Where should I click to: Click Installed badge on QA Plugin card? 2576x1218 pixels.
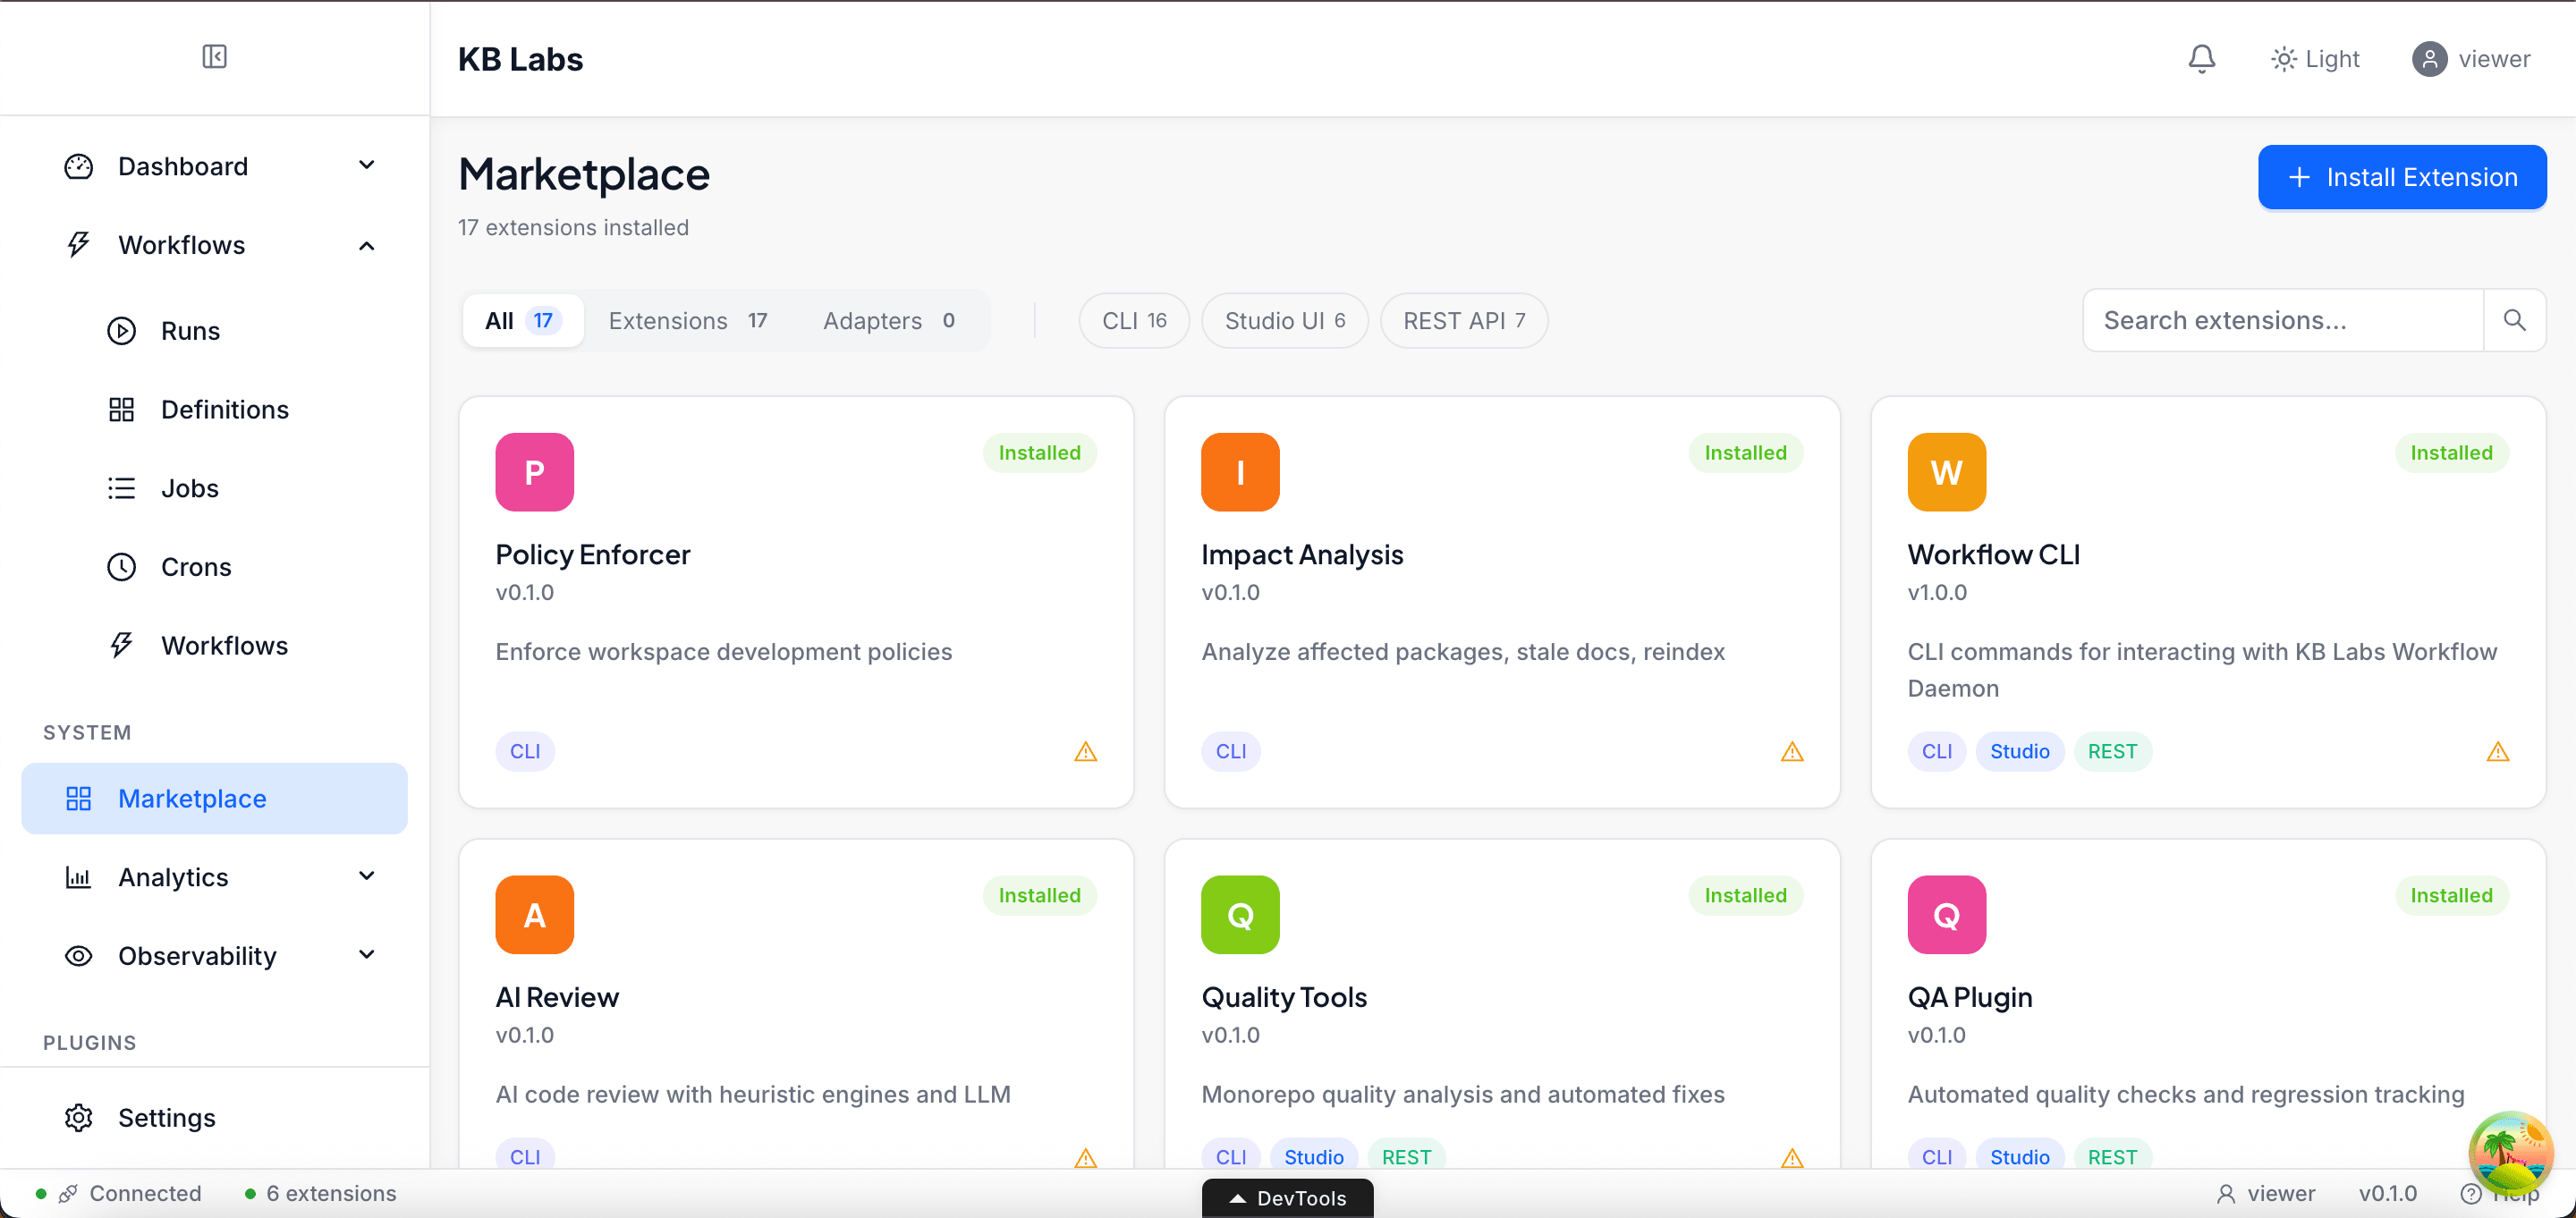pos(2451,895)
